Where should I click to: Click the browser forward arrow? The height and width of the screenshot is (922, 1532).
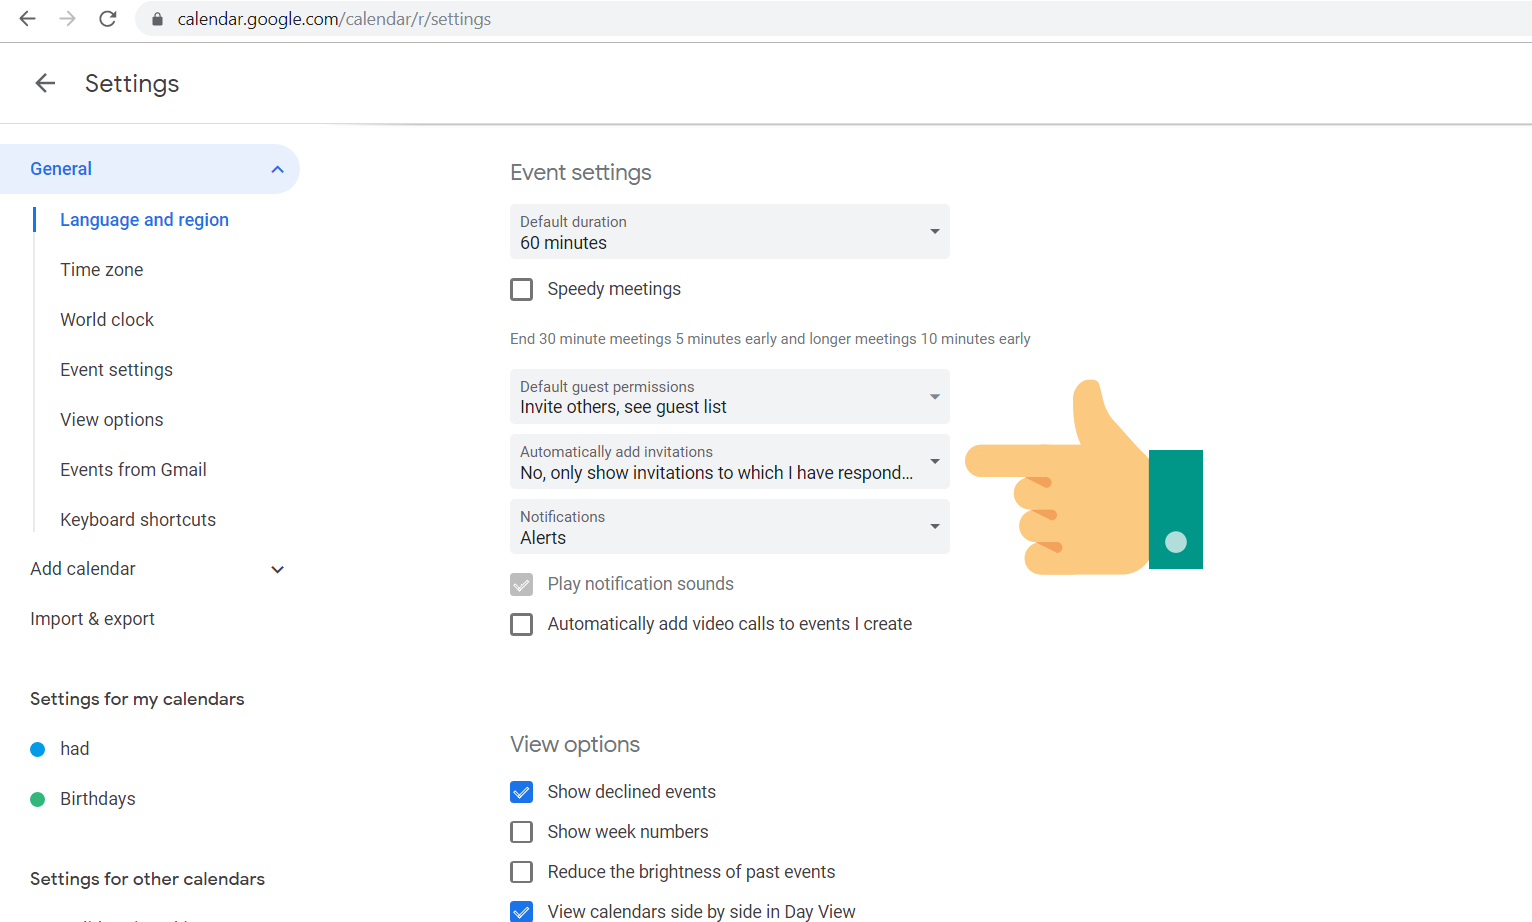[68, 19]
